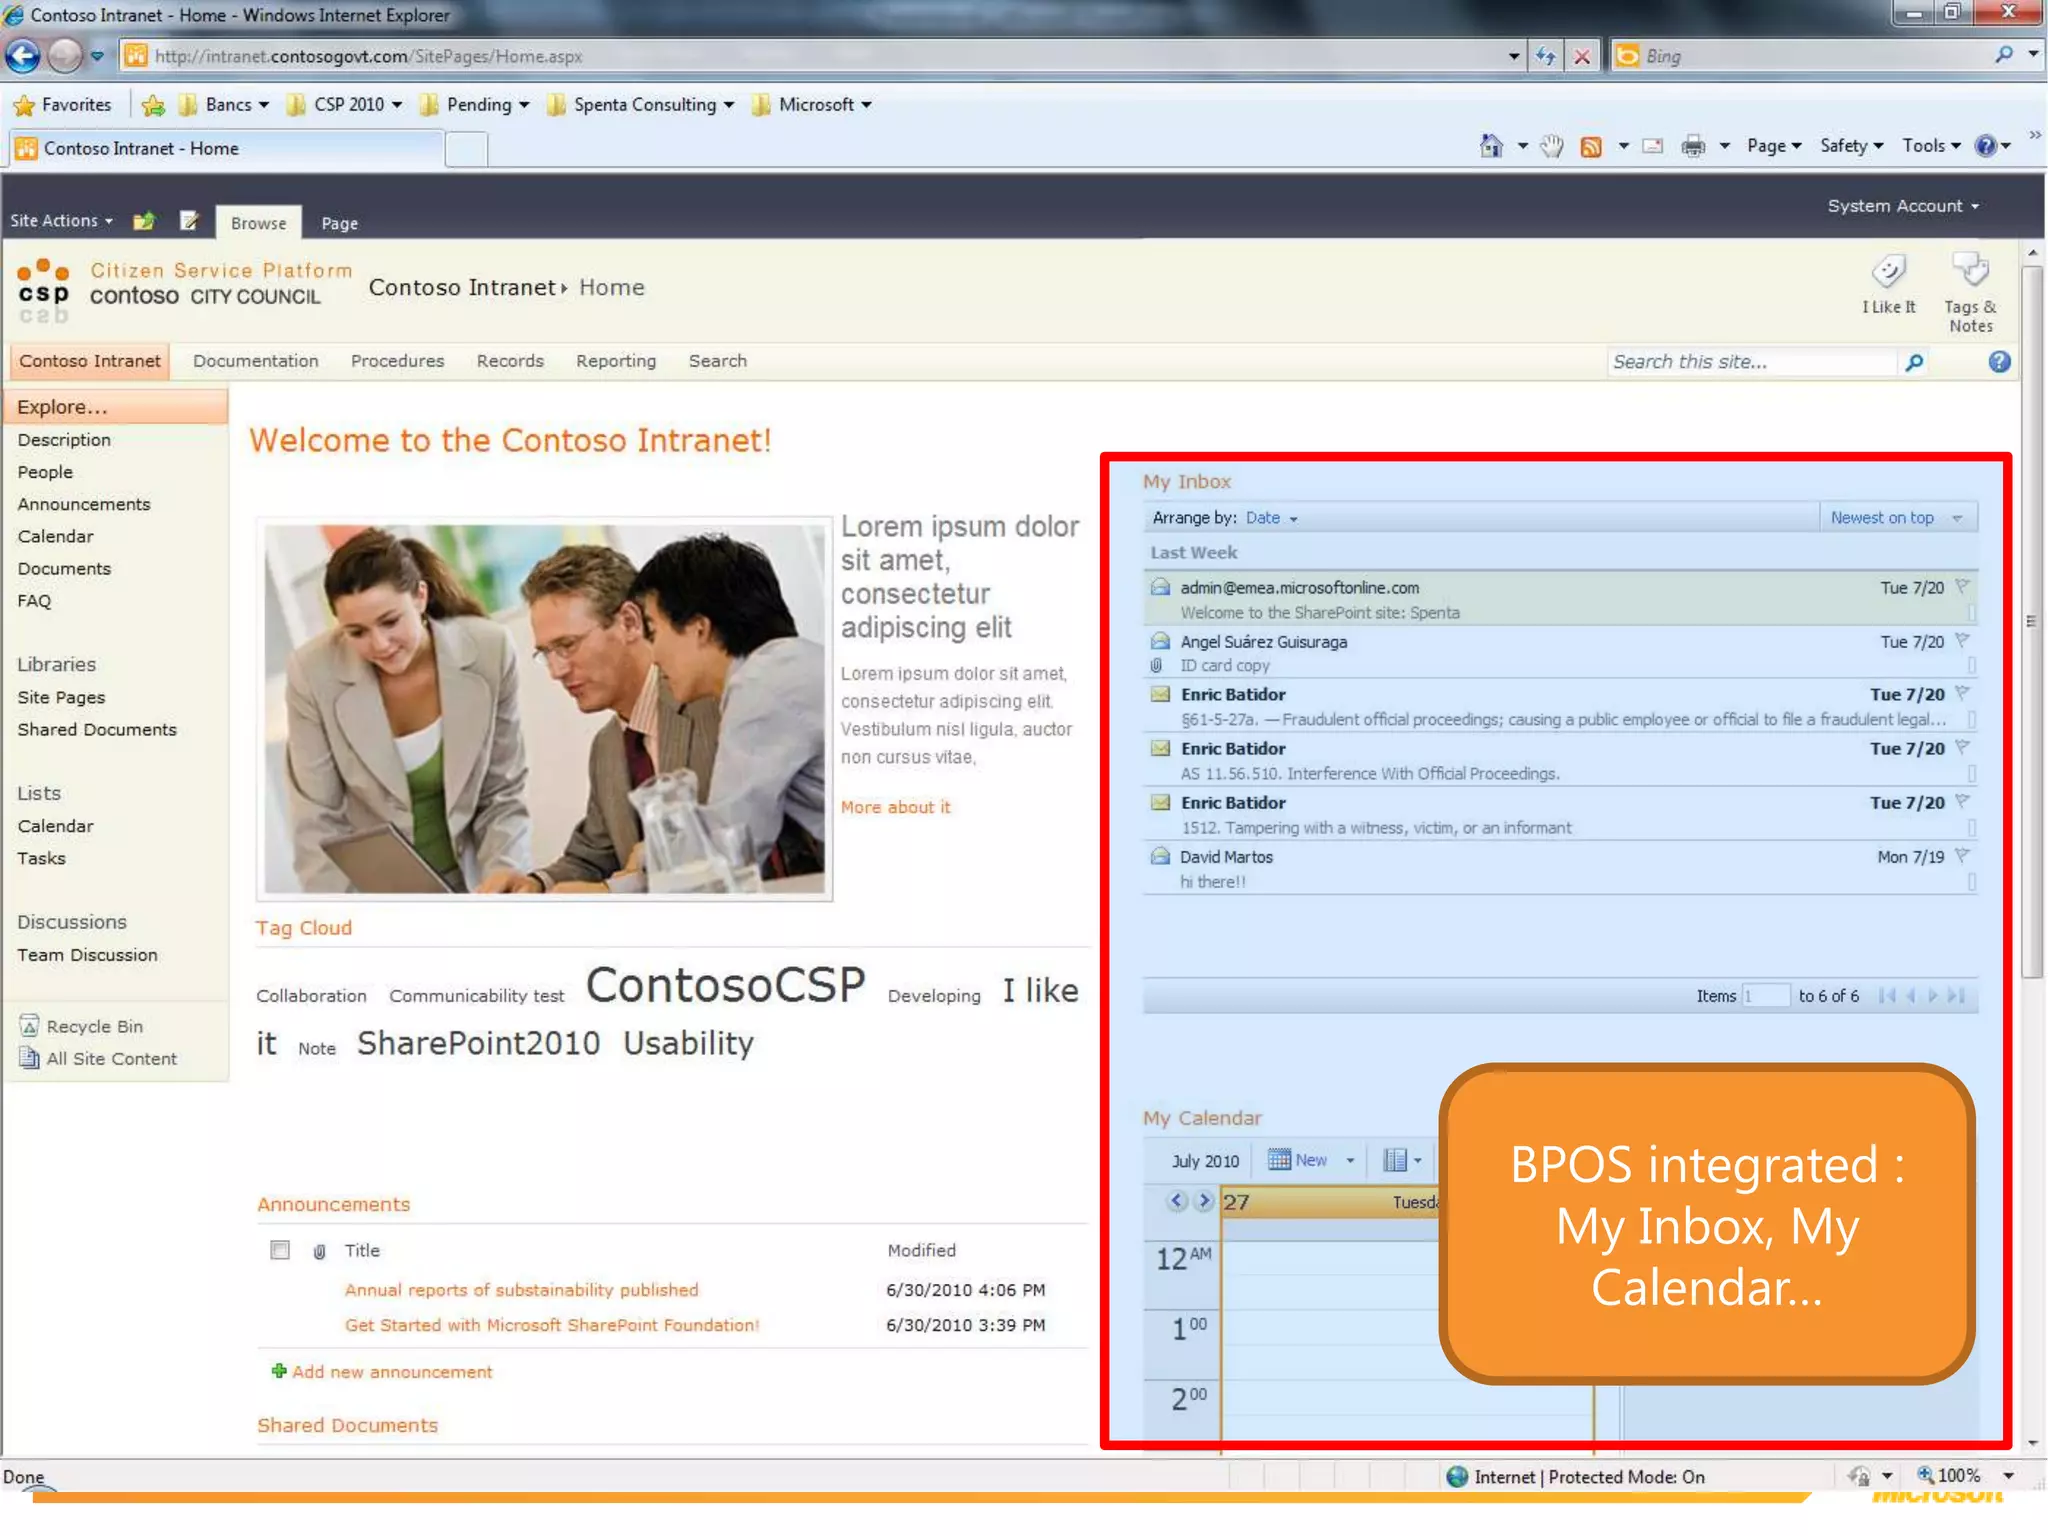2048x1536 pixels.
Task: Click the Navigate Up folder icon
Action: point(145,221)
